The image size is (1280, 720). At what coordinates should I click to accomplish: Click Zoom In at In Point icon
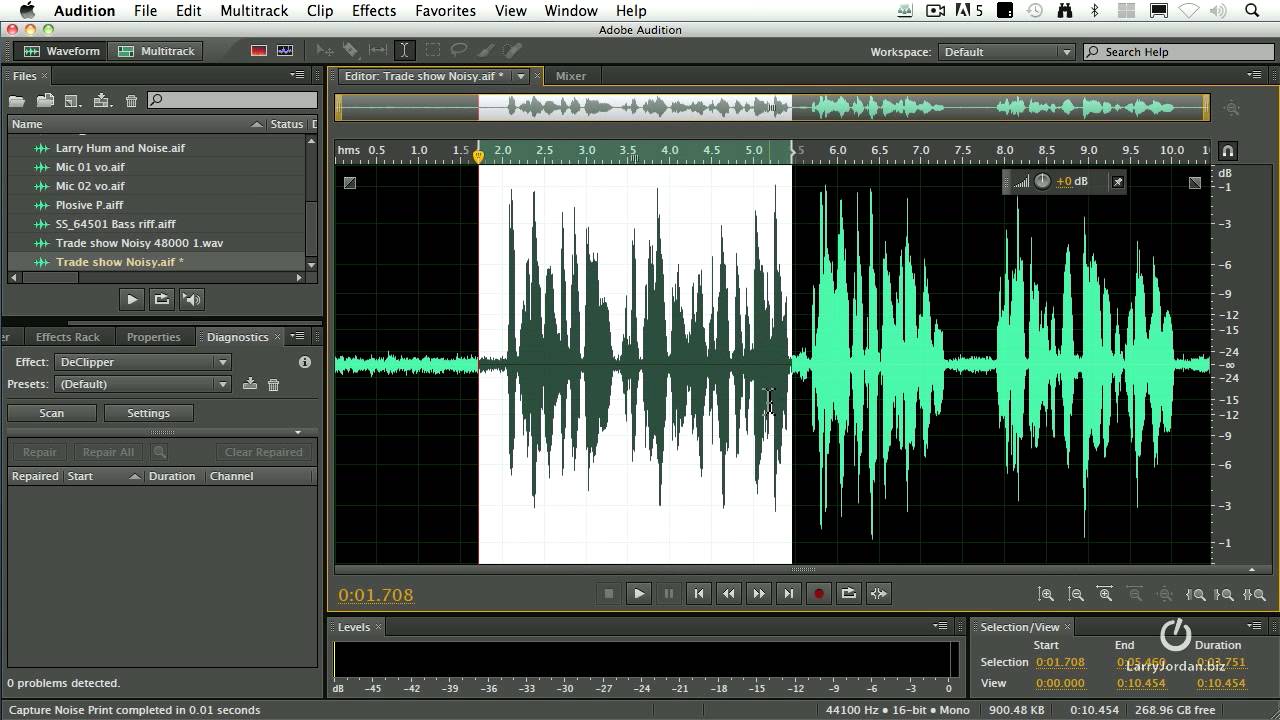[1195, 594]
